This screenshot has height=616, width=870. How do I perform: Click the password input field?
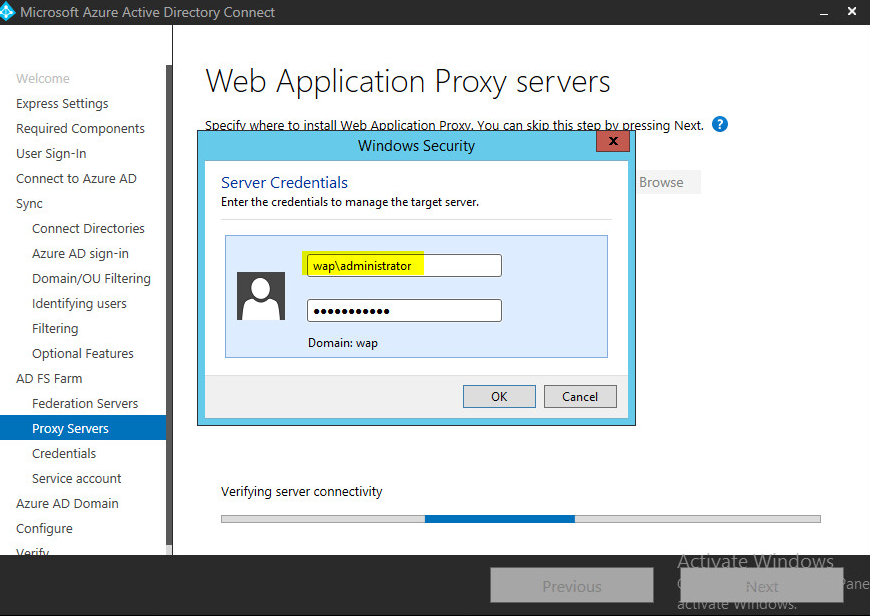(404, 311)
